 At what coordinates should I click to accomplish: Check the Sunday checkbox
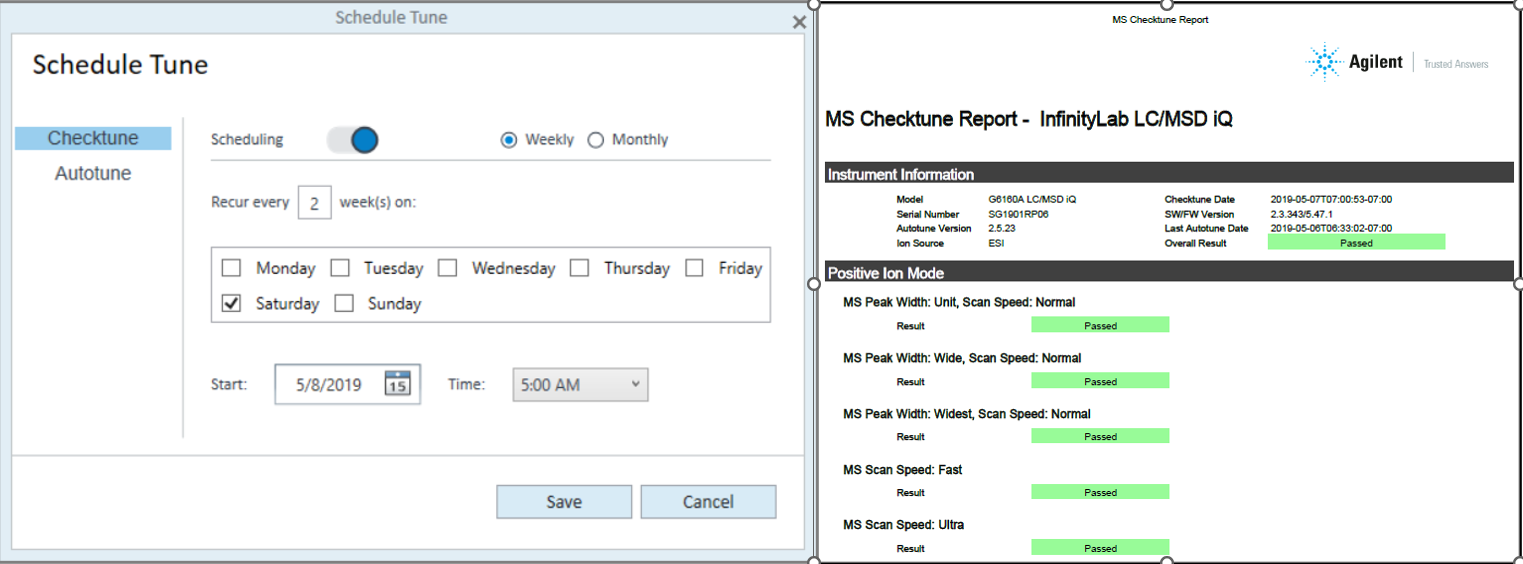click(x=344, y=303)
